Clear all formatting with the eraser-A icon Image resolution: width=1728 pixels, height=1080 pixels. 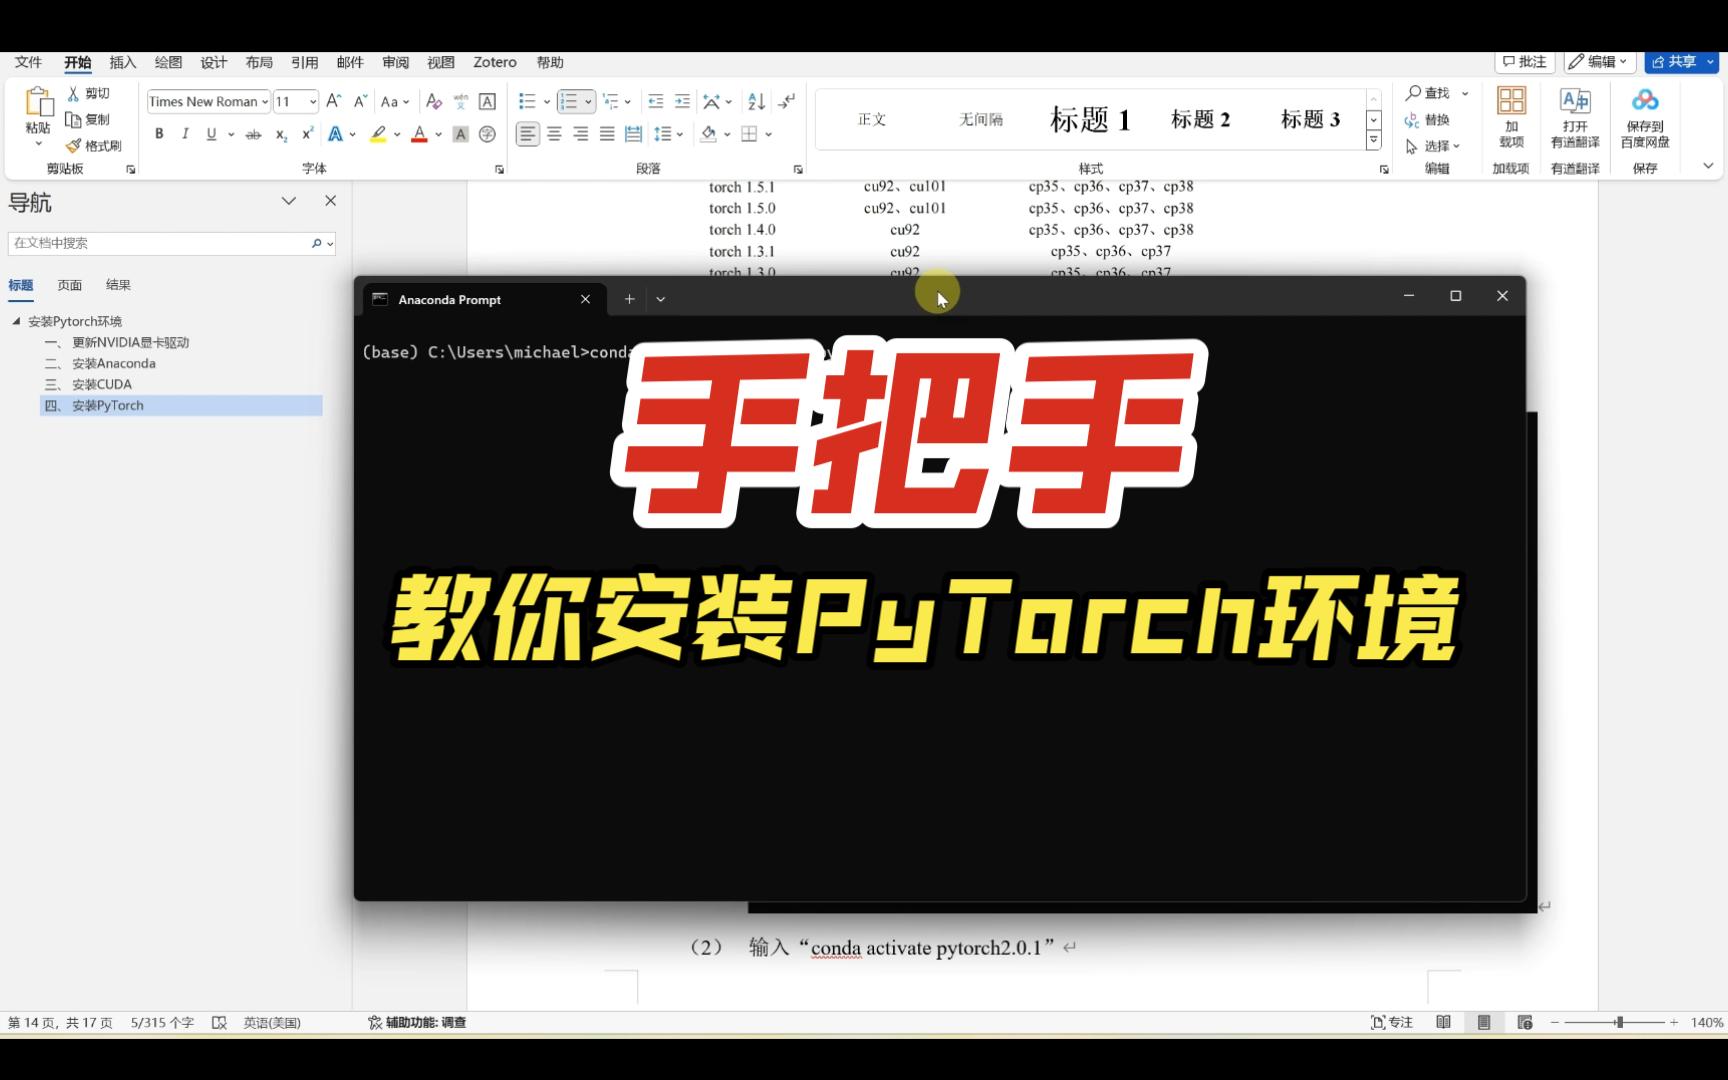click(x=434, y=101)
